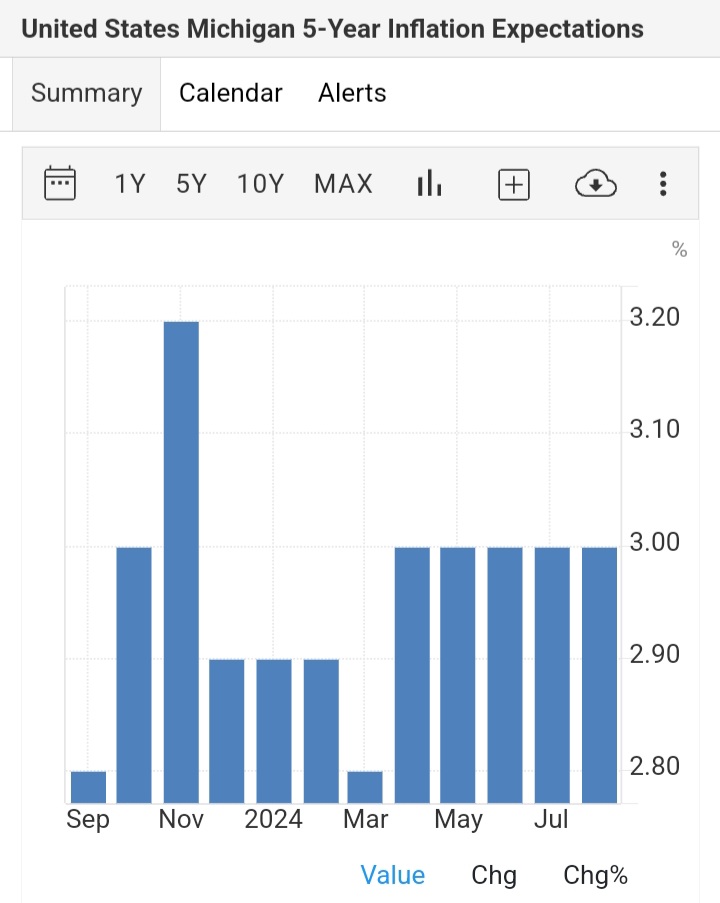
Task: Click the September 2.80 bar
Action: 88,787
